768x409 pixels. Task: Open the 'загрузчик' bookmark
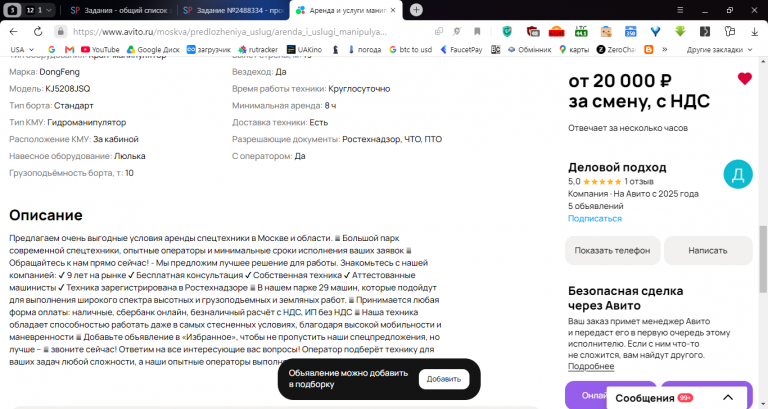pos(209,49)
